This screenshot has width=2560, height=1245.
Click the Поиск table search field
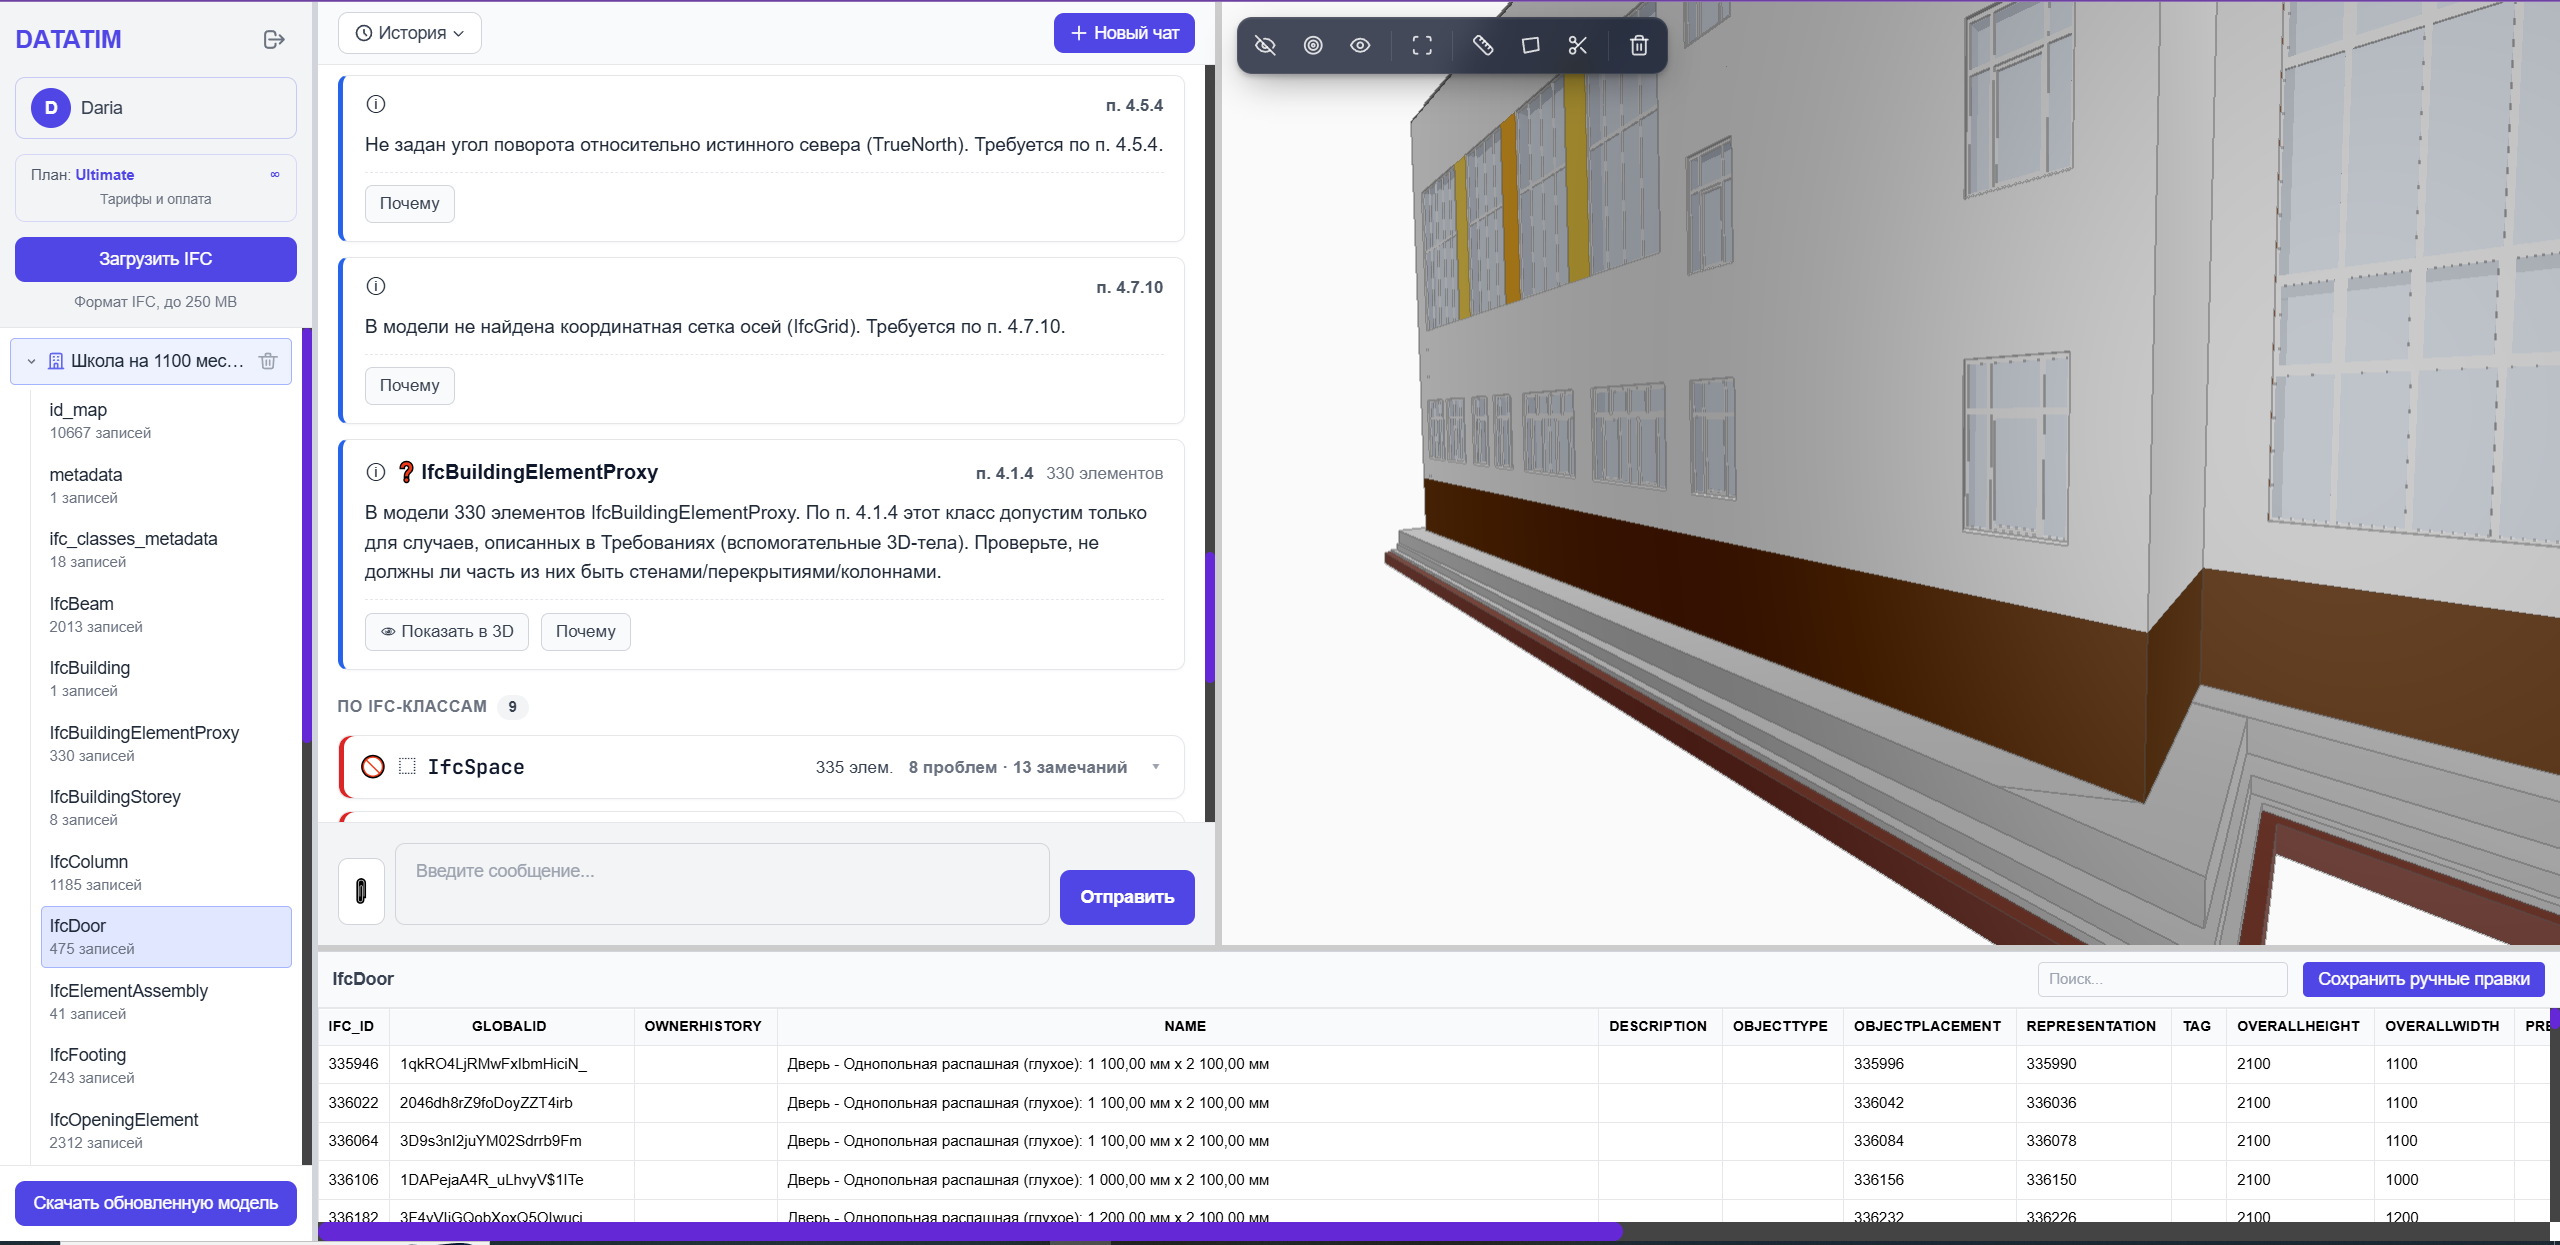click(x=2162, y=979)
